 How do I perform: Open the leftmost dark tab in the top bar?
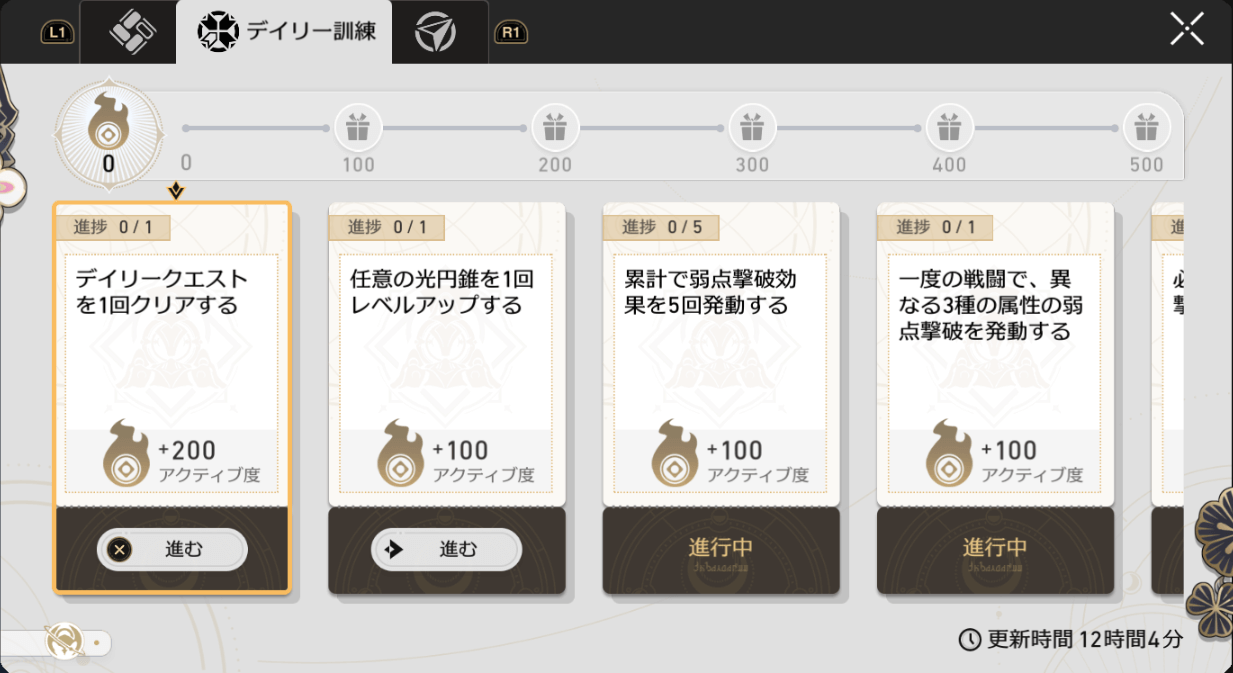point(127,30)
